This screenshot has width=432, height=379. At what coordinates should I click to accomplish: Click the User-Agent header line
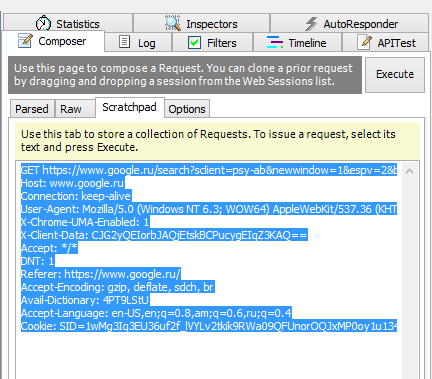tap(209, 209)
